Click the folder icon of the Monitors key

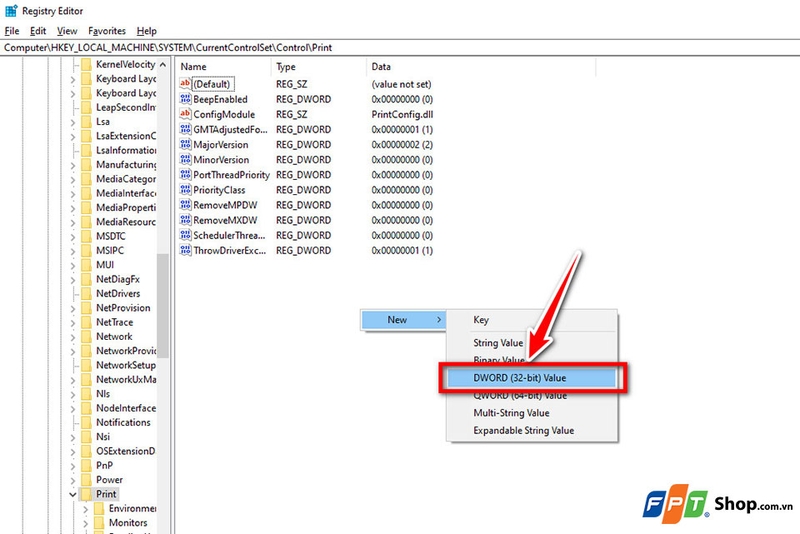pos(99,522)
